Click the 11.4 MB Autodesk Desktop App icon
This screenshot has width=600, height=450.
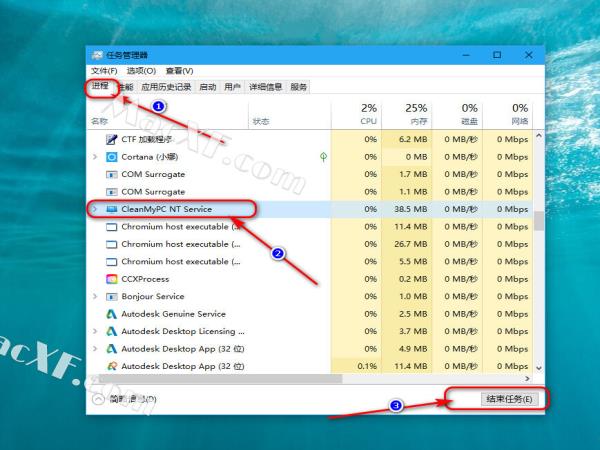111,366
